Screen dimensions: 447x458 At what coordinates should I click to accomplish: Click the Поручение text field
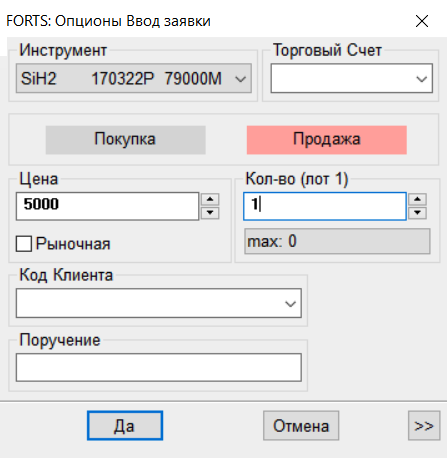tap(159, 367)
